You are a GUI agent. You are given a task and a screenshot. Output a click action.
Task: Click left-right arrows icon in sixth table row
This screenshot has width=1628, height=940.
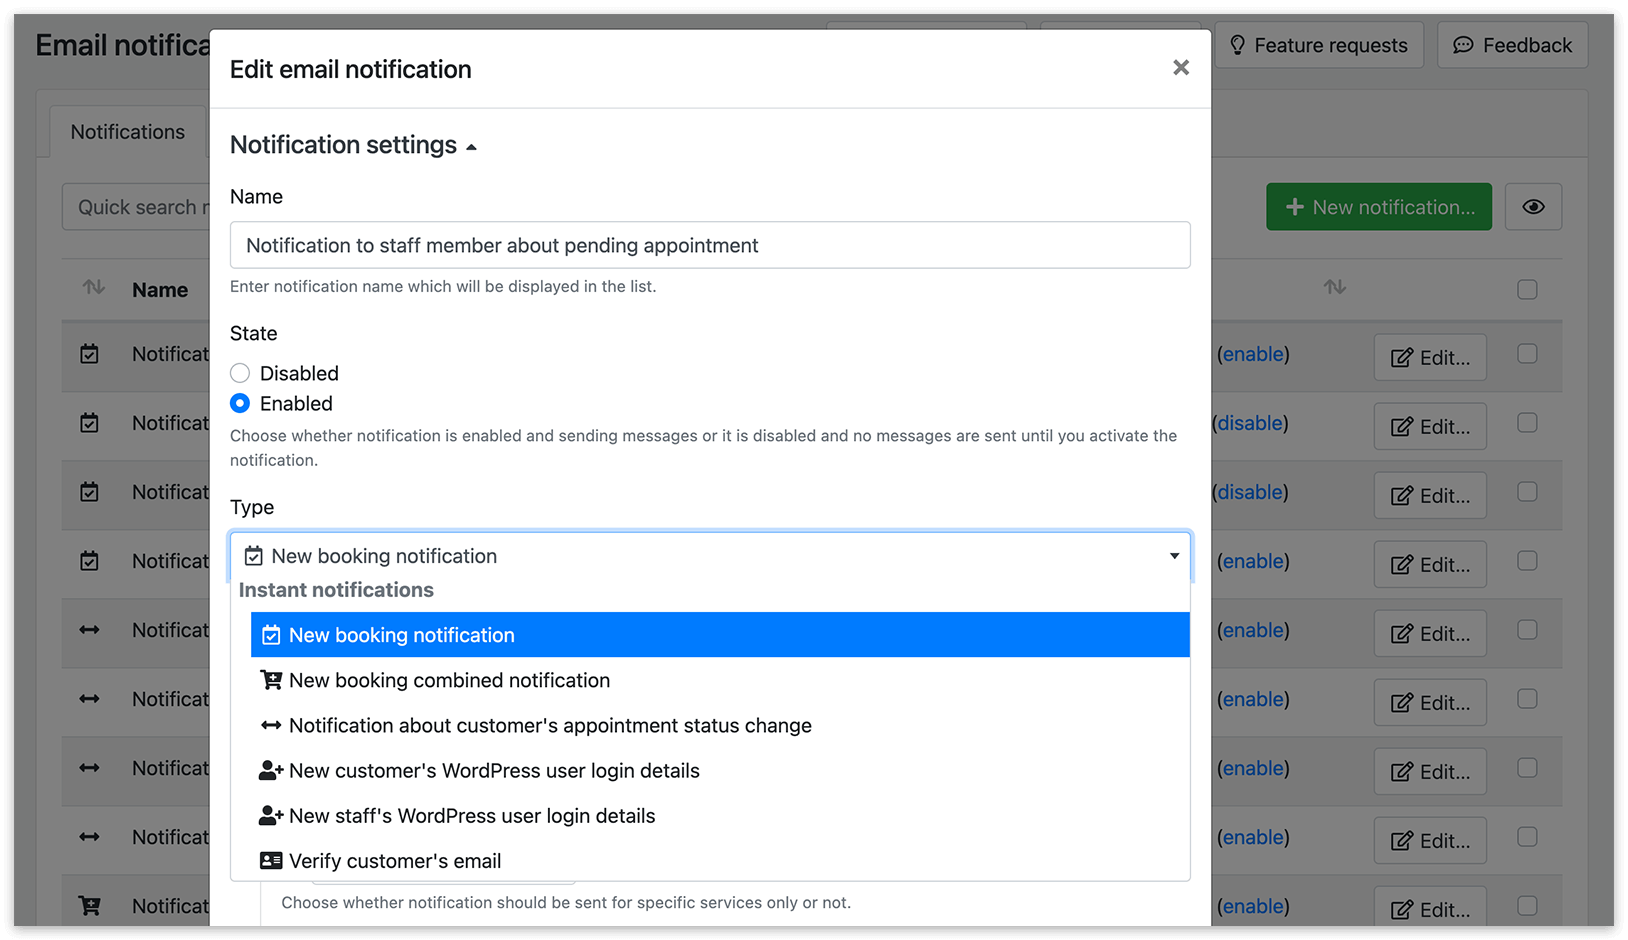pos(90,699)
